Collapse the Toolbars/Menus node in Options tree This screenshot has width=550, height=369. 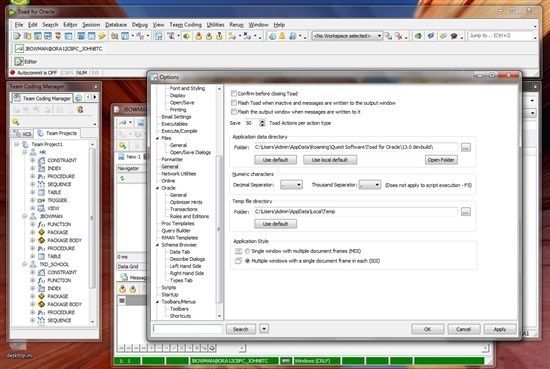[x=157, y=302]
